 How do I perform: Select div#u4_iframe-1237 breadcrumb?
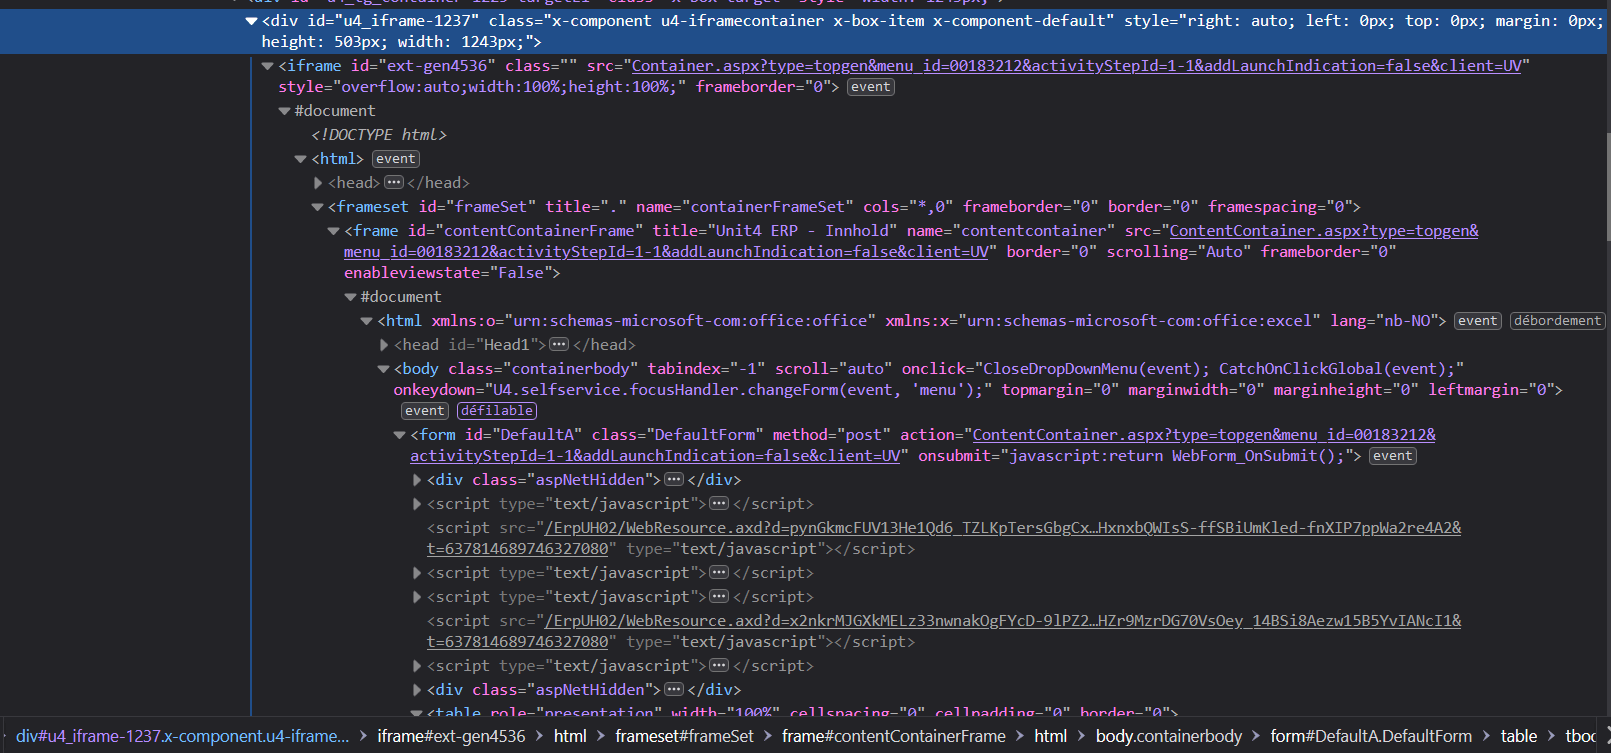coord(183,736)
